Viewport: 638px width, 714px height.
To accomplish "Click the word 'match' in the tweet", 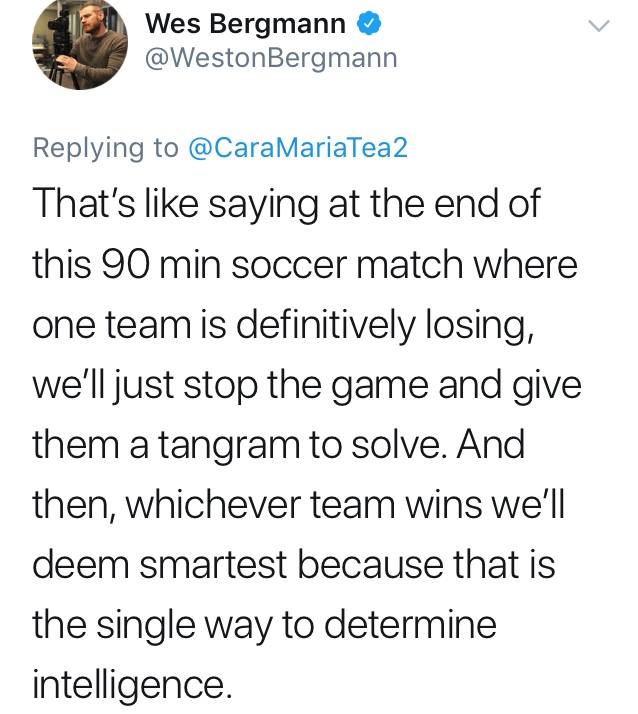I will point(410,265).
